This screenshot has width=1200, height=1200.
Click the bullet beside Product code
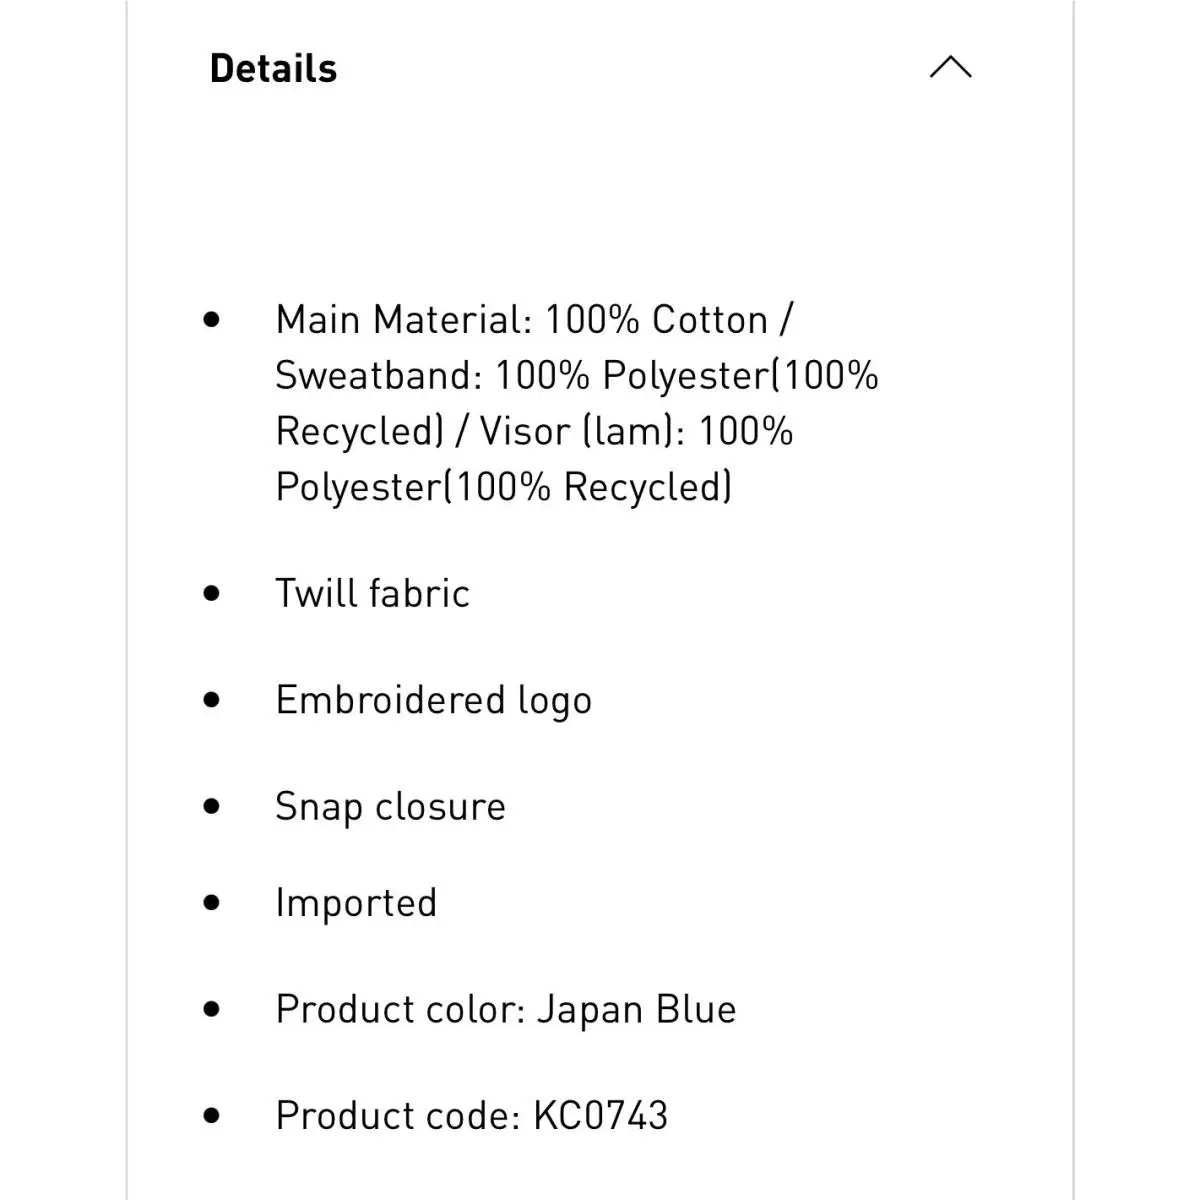coord(211,1115)
